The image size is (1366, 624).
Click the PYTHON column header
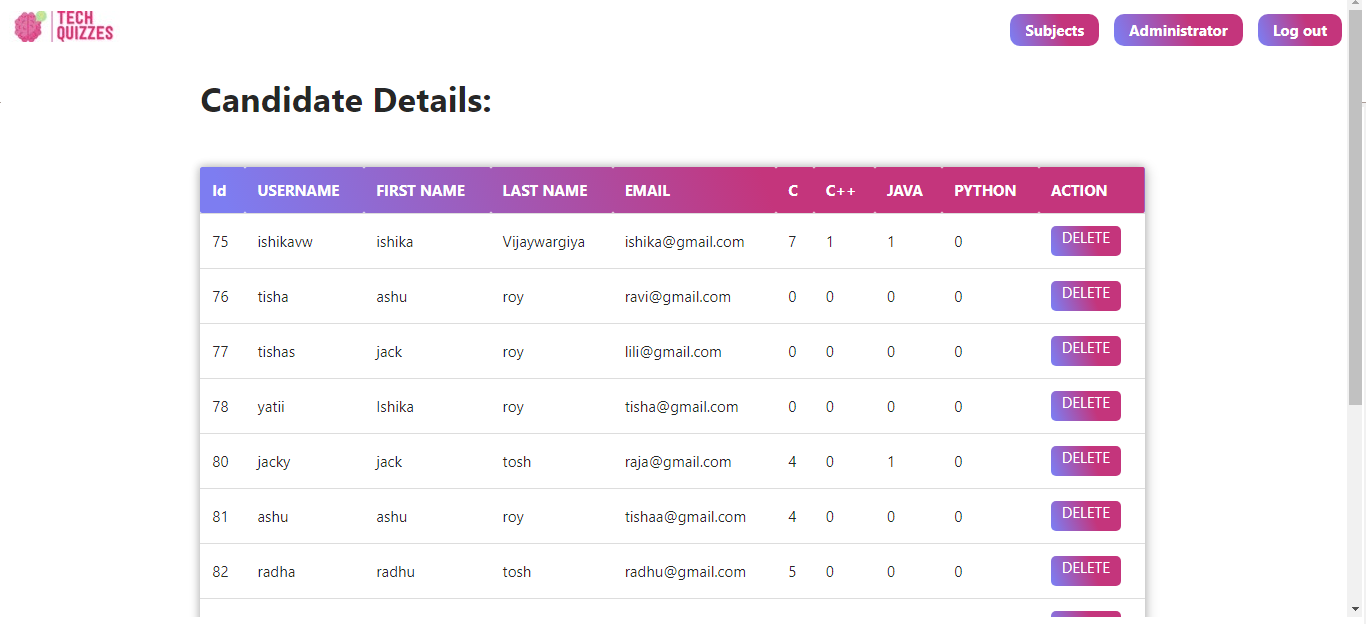point(985,190)
